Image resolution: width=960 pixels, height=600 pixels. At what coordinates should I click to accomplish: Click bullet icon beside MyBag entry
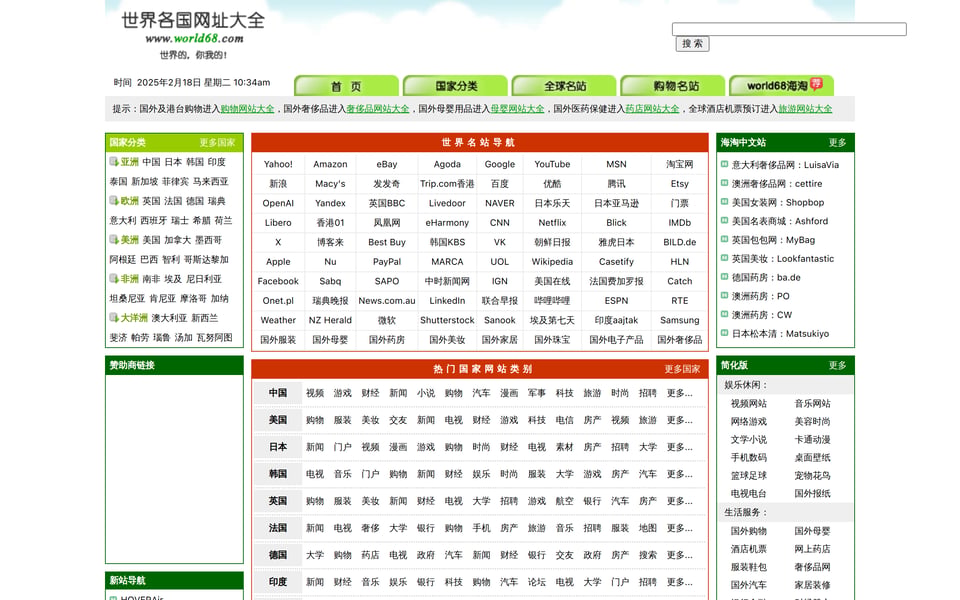point(724,239)
